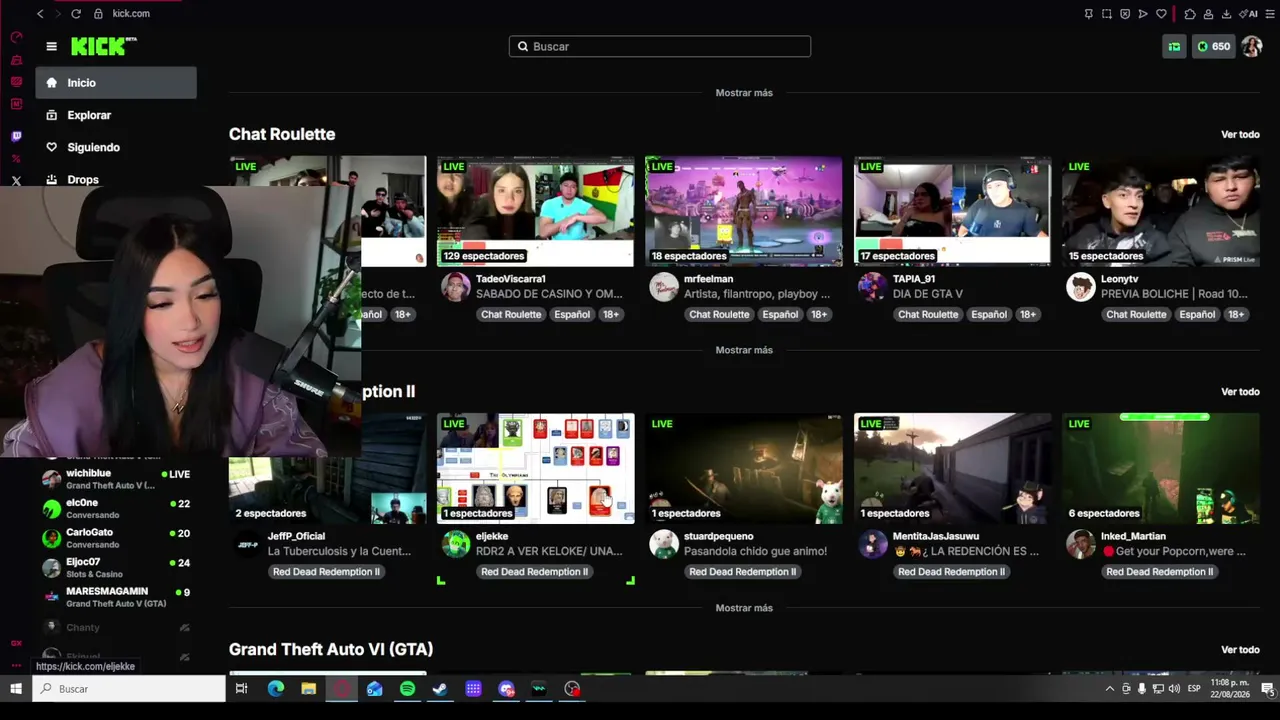Open Spotify from the taskbar
Image resolution: width=1280 pixels, height=720 pixels.
point(407,688)
